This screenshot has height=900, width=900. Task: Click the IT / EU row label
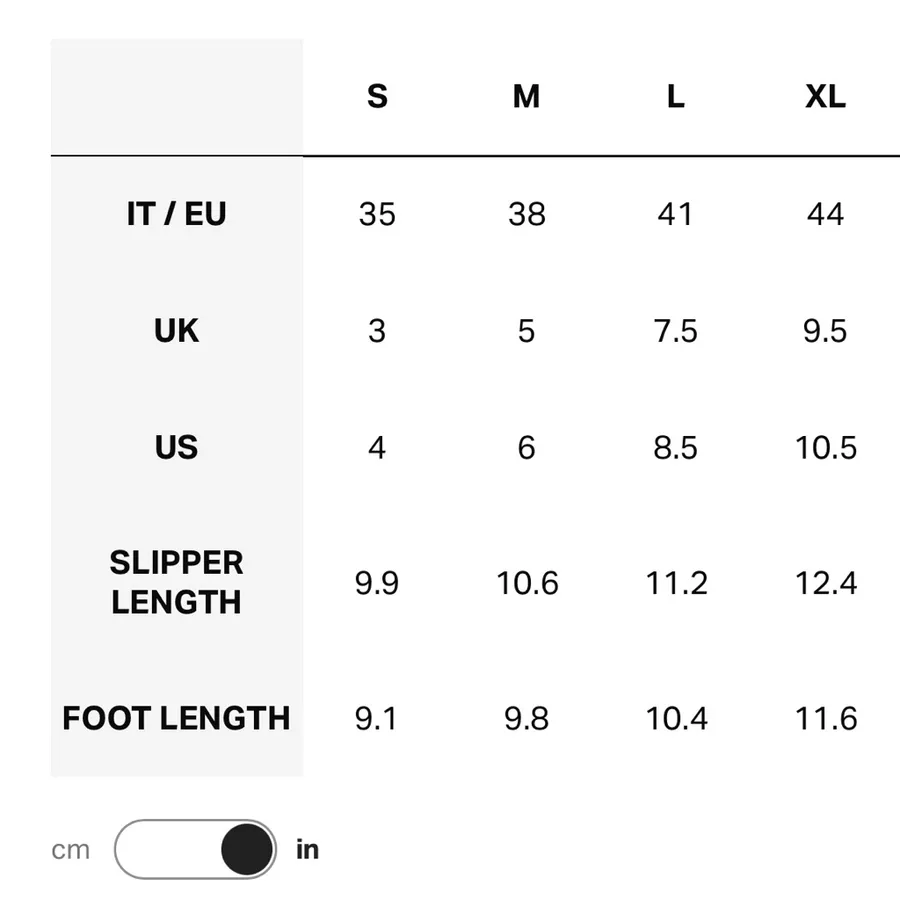click(177, 214)
